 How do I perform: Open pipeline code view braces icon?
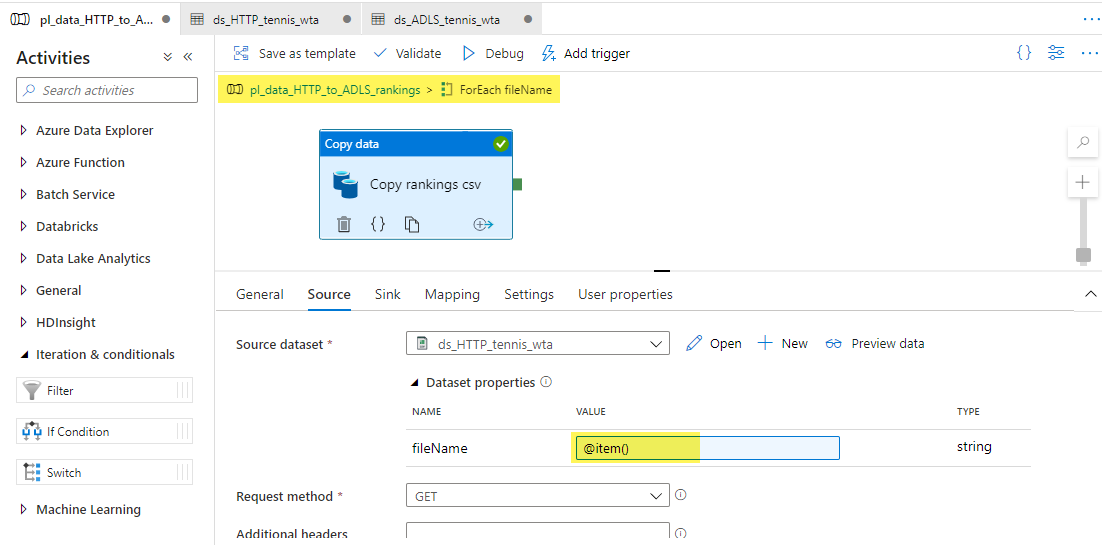pos(1024,53)
